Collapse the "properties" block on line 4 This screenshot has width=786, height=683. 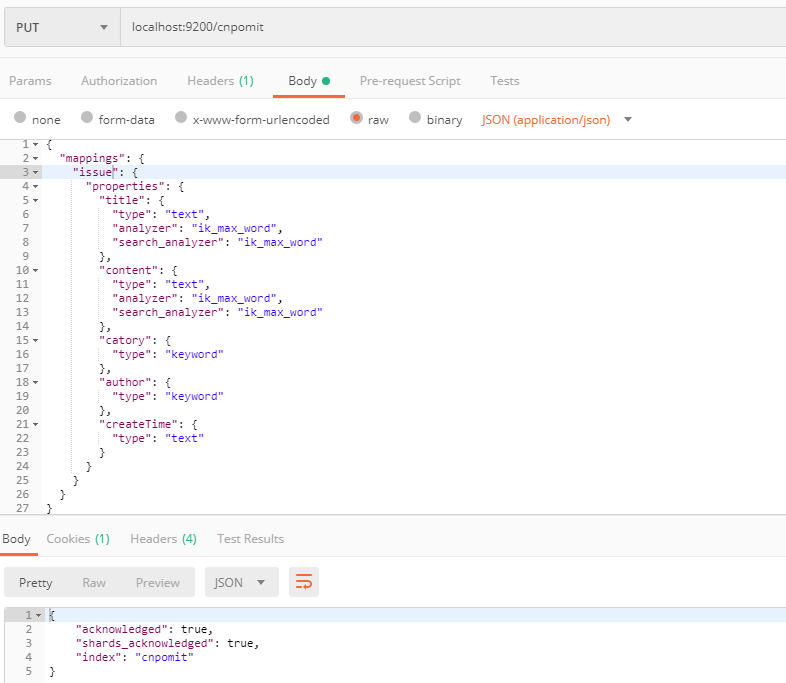36,186
